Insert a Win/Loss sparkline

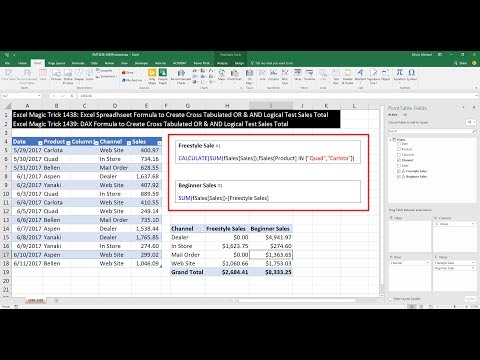pos(285,76)
